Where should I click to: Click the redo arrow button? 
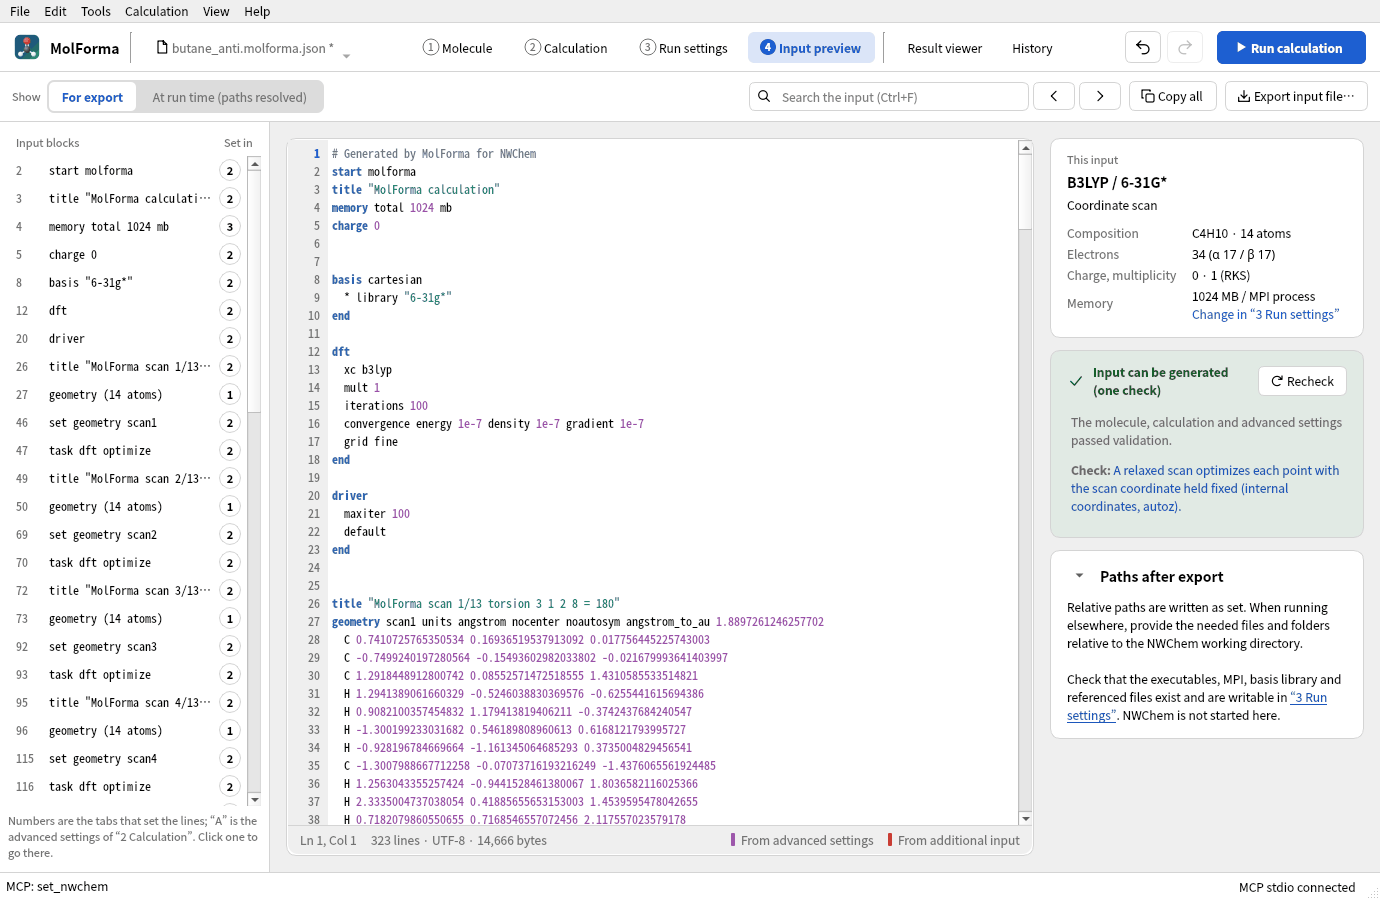(1185, 47)
